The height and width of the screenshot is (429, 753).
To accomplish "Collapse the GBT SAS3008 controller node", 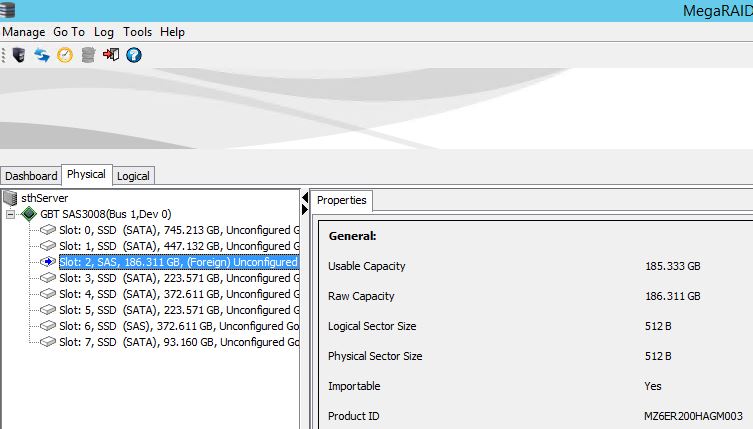I will 11,214.
